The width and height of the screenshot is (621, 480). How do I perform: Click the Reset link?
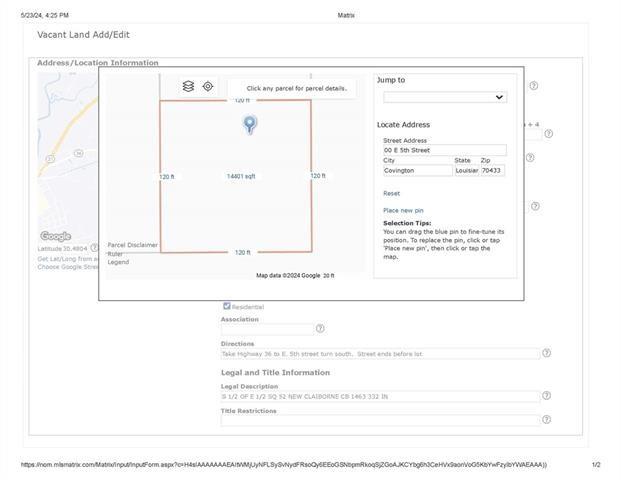tap(391, 193)
